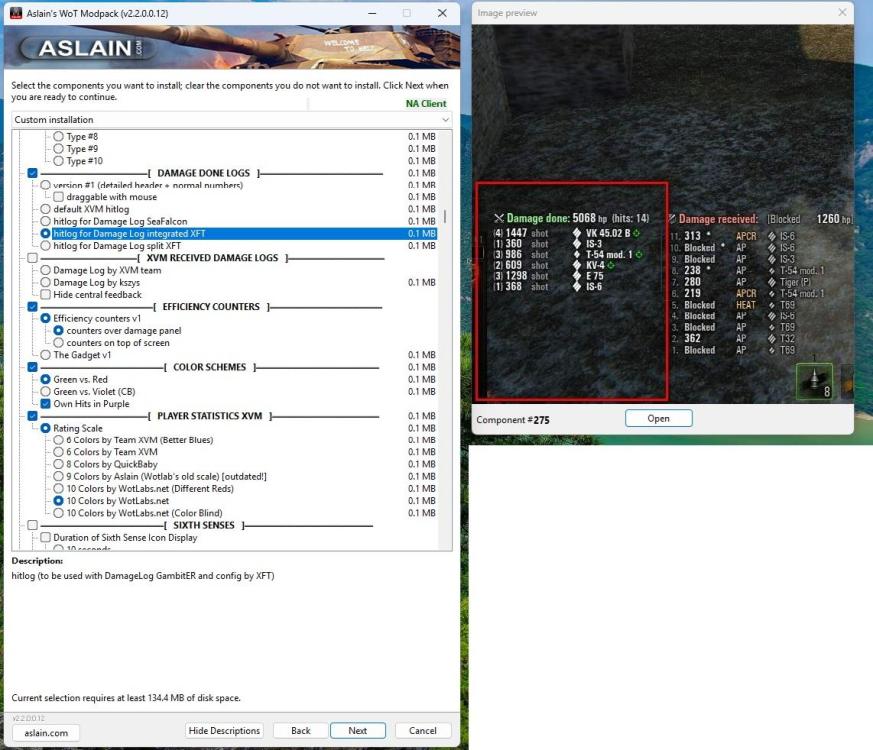The width and height of the screenshot is (873, 750).
Task: Click the Aslain app icon in title bar
Action: (x=16, y=13)
